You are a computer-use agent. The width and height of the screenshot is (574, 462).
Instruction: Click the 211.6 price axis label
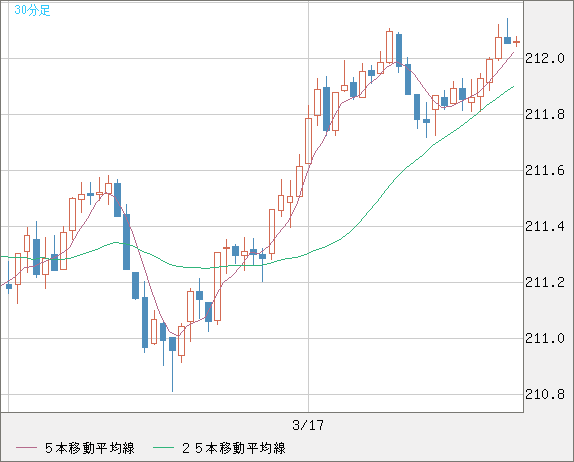545,171
